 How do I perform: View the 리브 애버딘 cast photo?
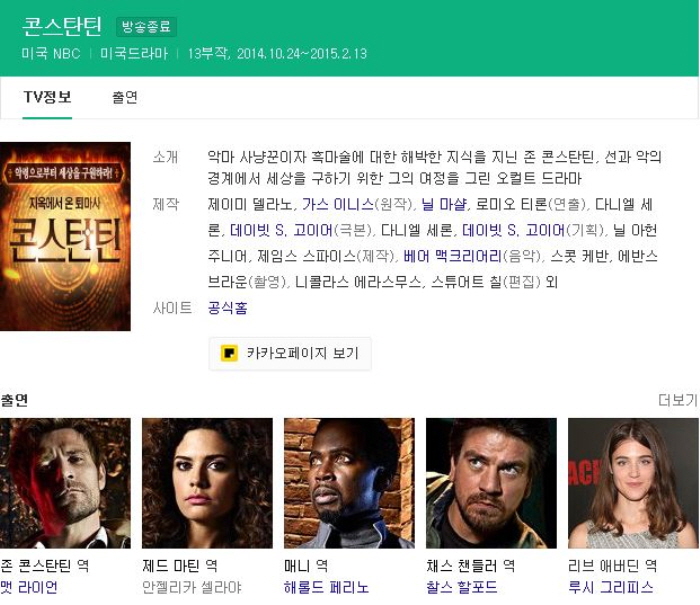[633, 483]
